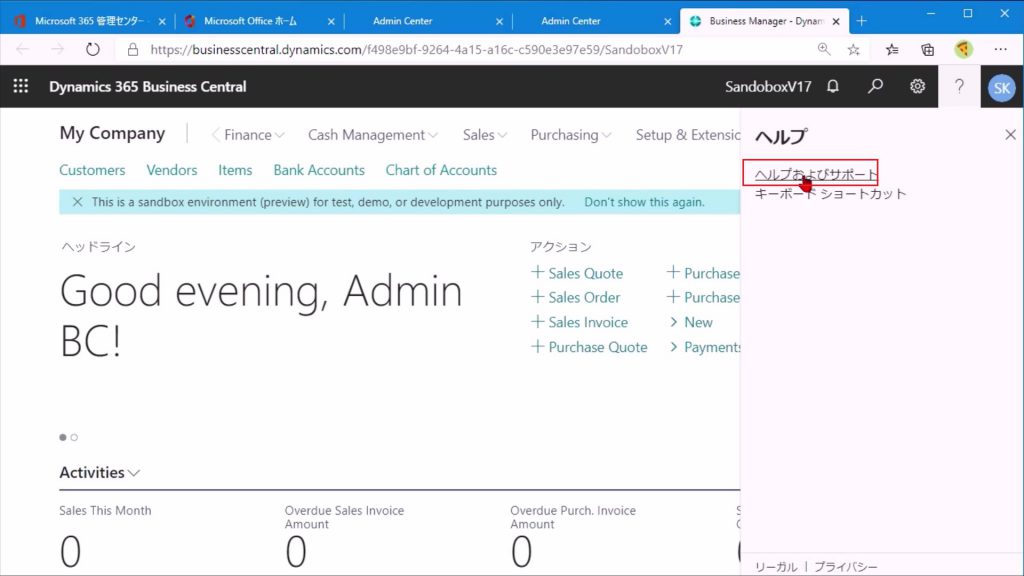This screenshot has width=1024, height=576.
Task: Open the プライバシー link
Action: pos(846,566)
